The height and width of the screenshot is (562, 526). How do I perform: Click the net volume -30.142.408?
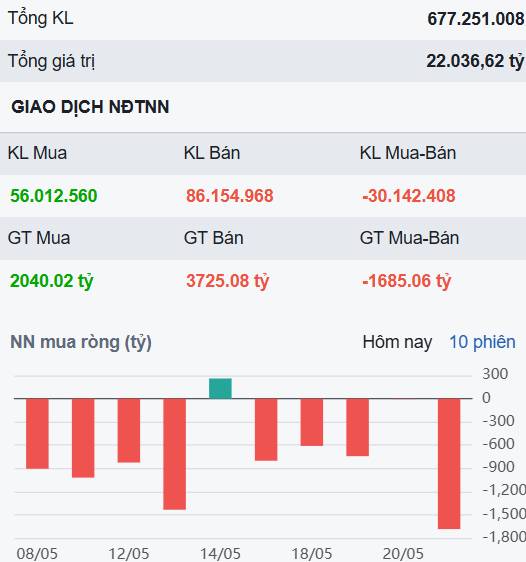[x=409, y=196]
